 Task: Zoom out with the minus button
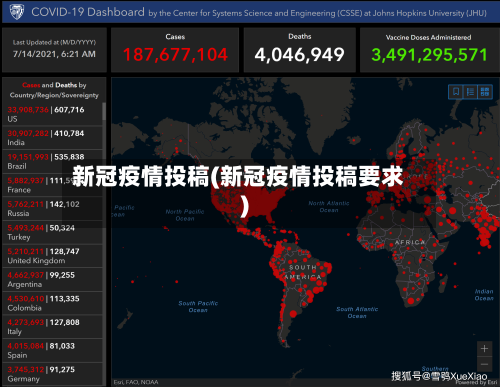(x=484, y=364)
